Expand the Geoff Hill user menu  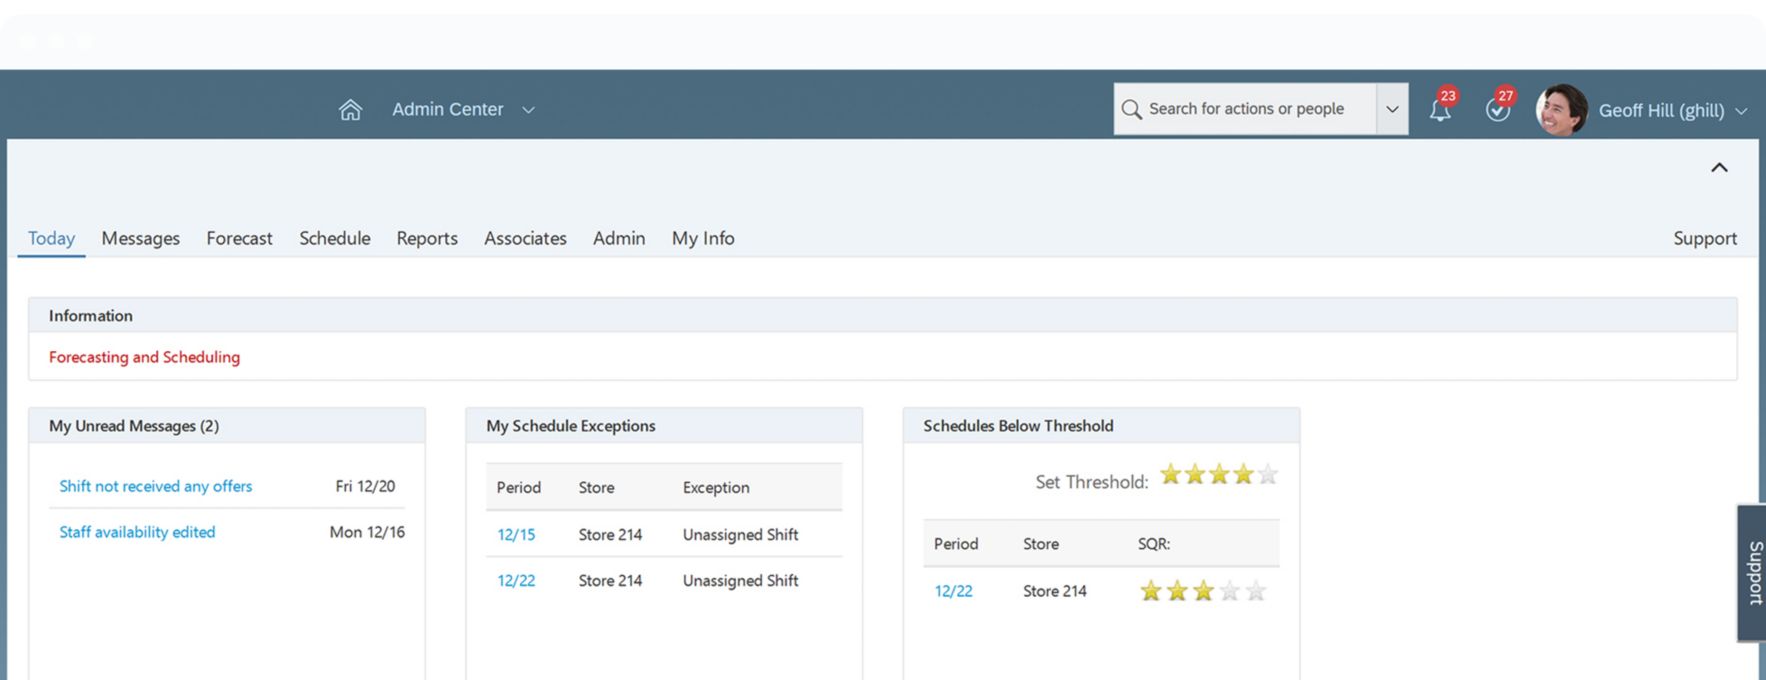tap(1741, 111)
